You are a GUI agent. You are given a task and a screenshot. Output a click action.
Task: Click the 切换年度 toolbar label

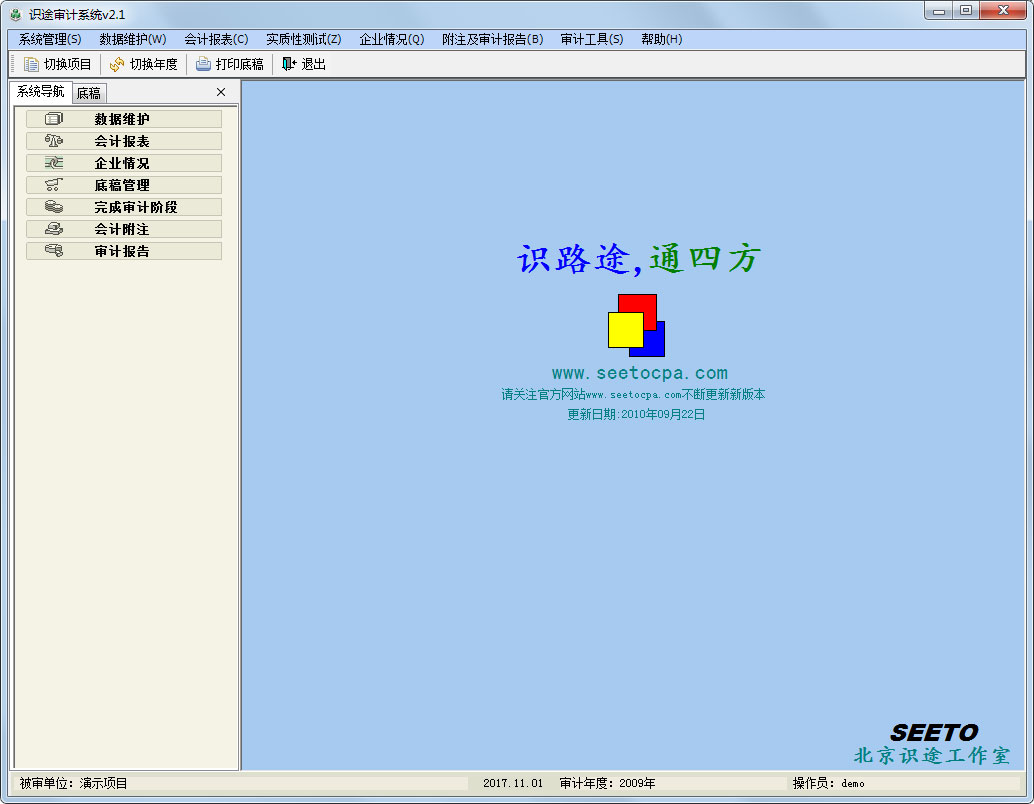pyautogui.click(x=154, y=64)
